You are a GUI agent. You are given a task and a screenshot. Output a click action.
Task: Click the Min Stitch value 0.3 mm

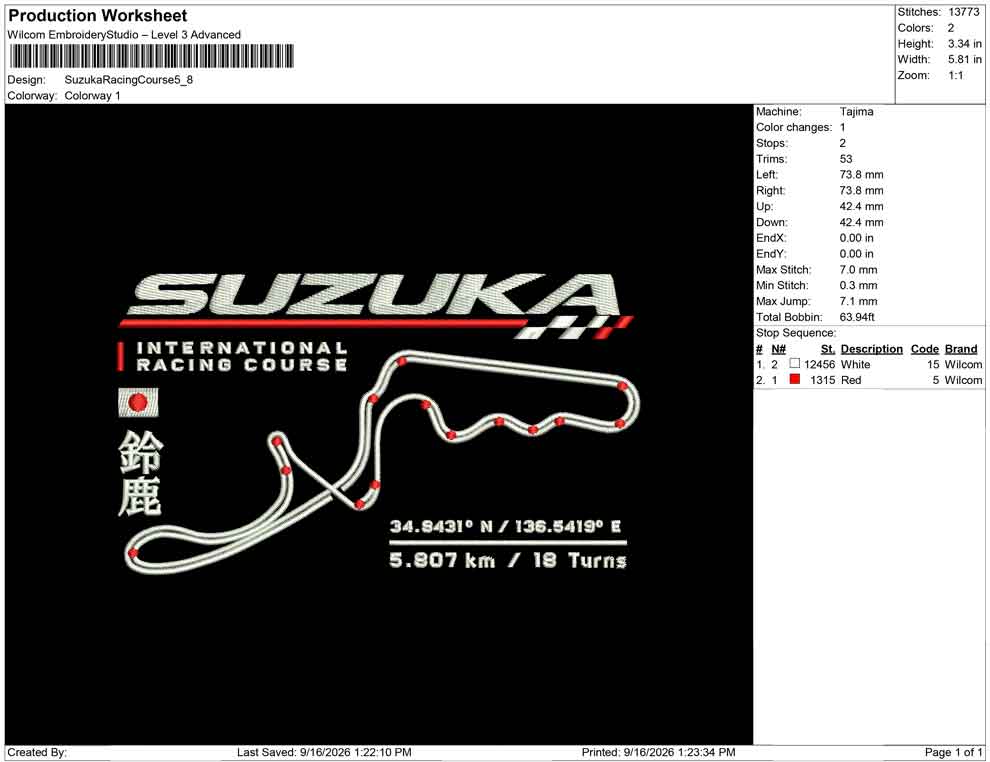tap(858, 285)
